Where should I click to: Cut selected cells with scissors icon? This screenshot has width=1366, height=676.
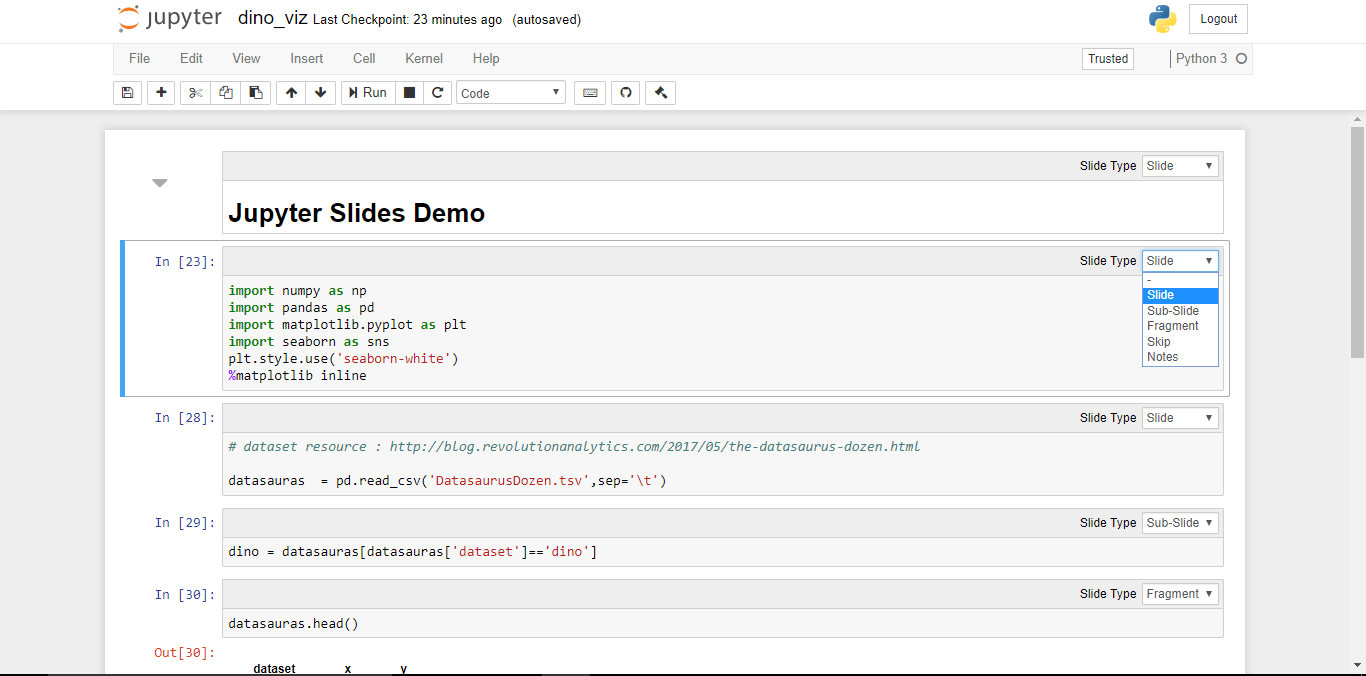(195, 93)
